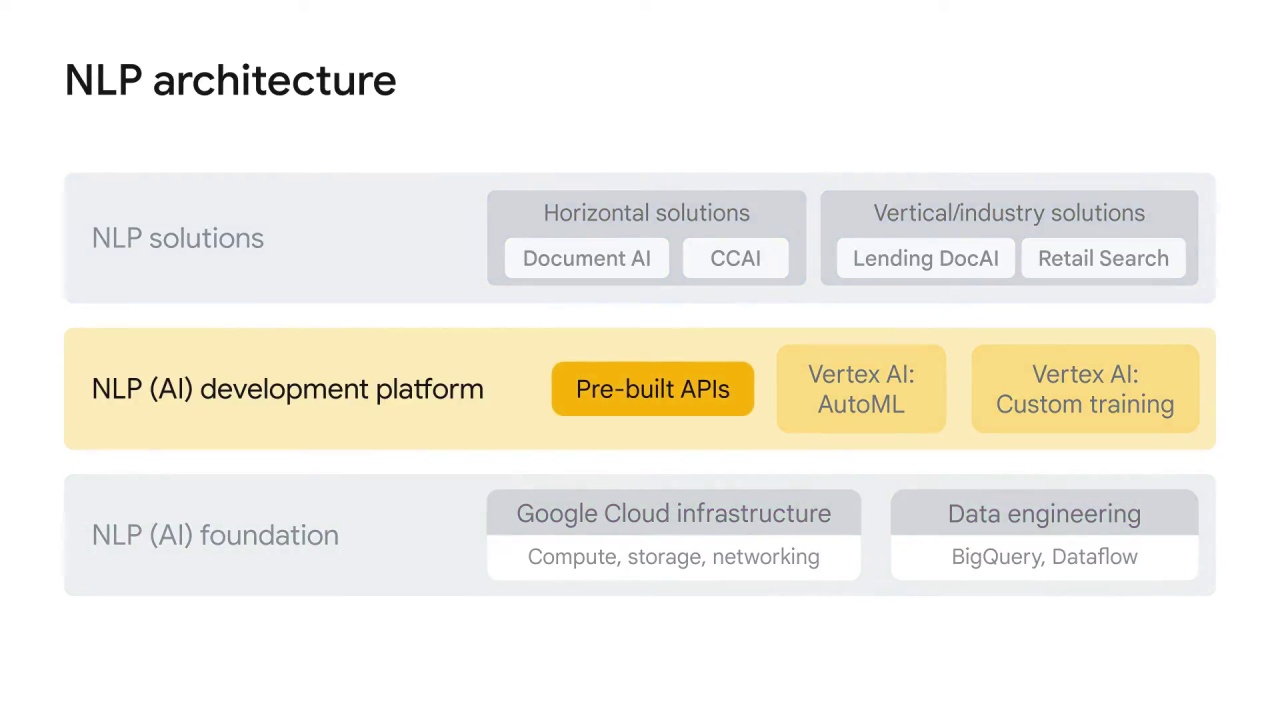The image size is (1280, 720).
Task: Click the Vertex AI: AutoML box
Action: (860, 389)
